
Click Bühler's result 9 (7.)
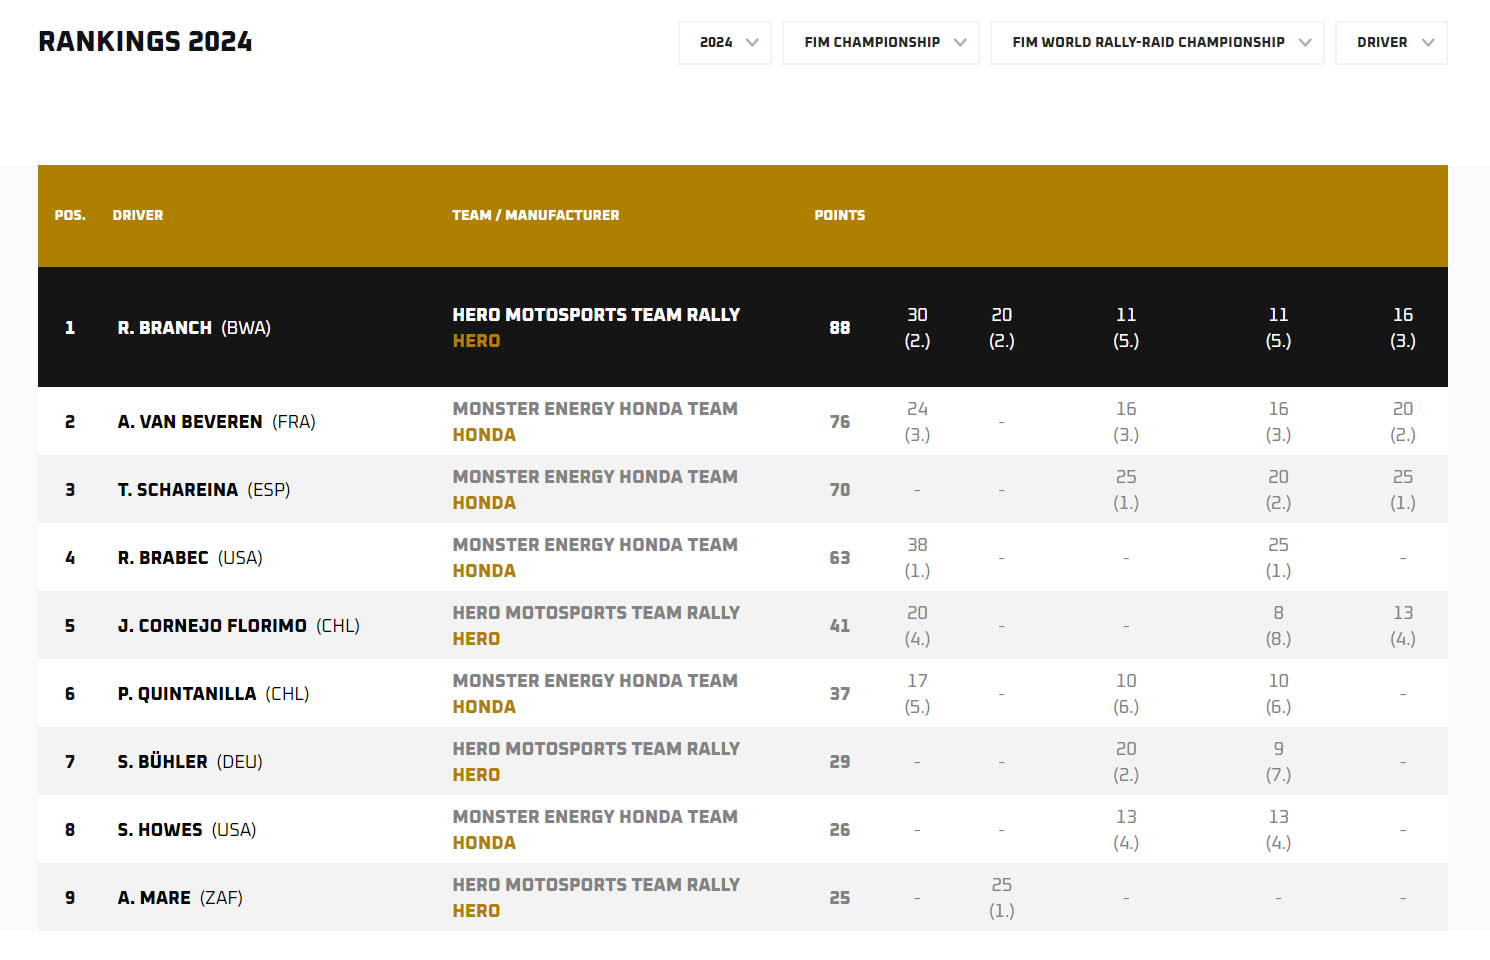coord(1278,762)
